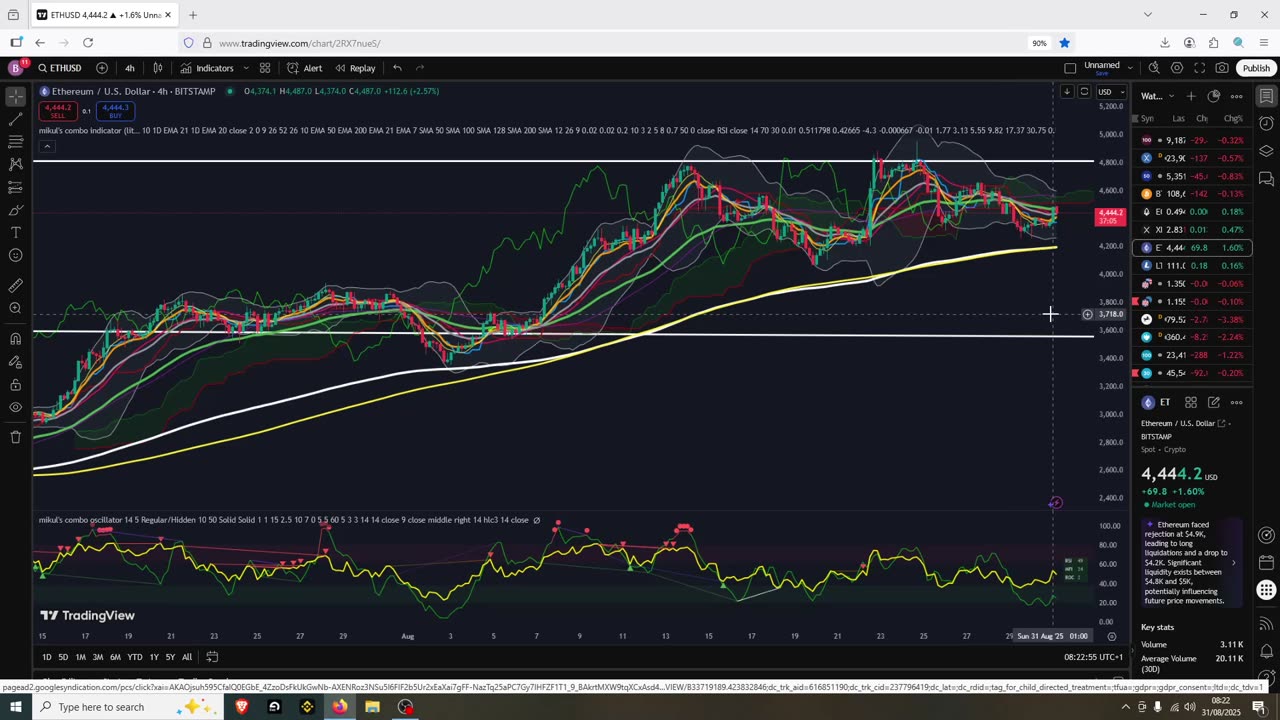Open the 08:22:55 UTC+1 timezone menu

point(1094,657)
